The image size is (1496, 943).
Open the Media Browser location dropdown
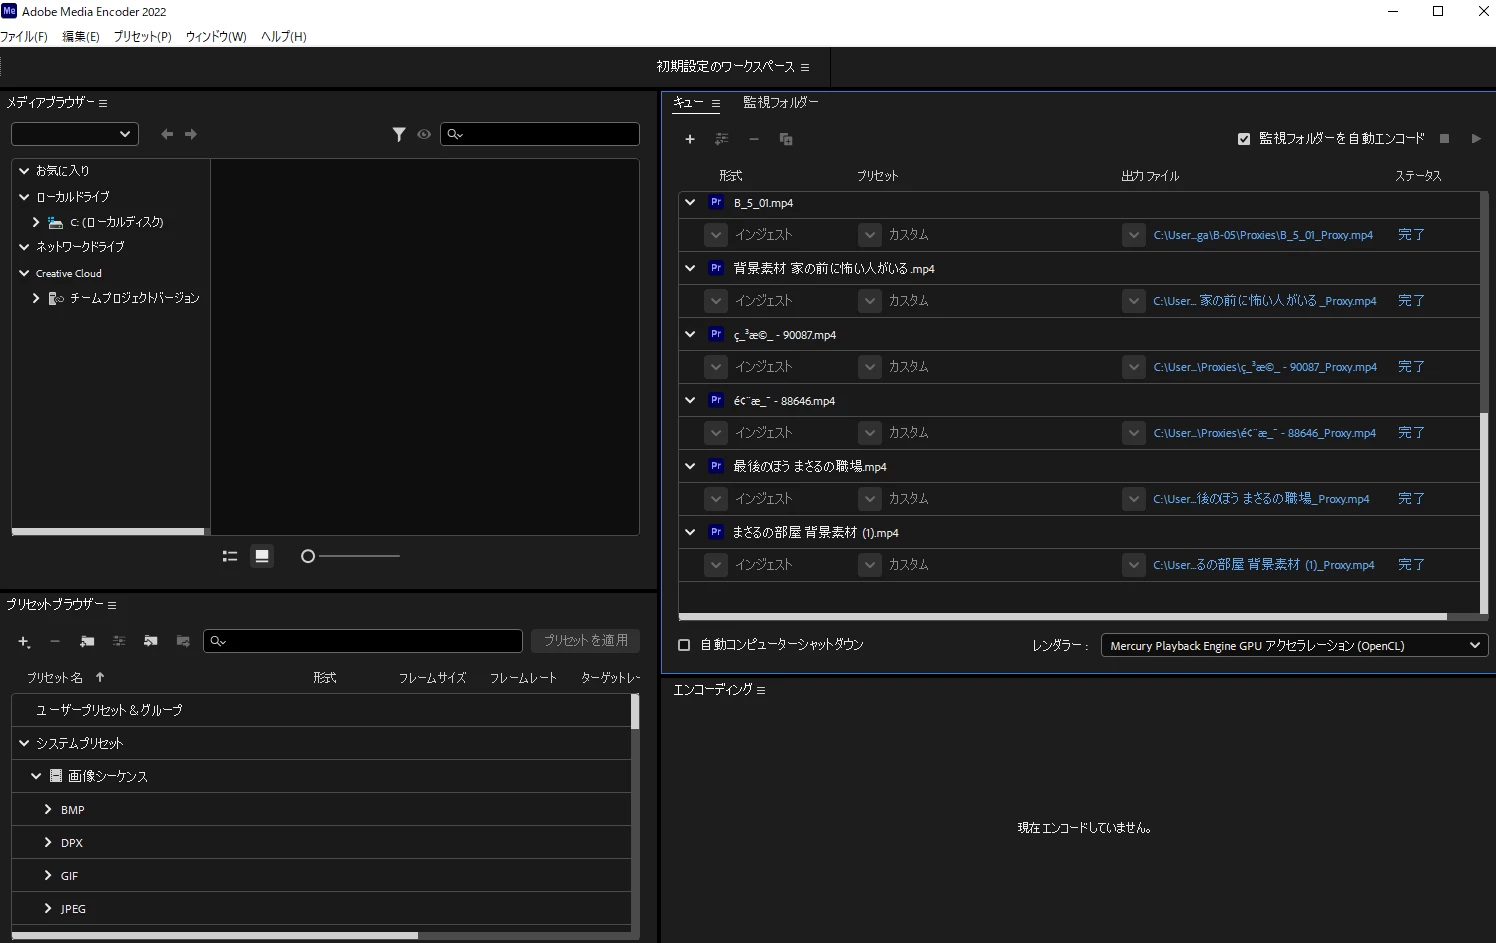click(x=75, y=134)
